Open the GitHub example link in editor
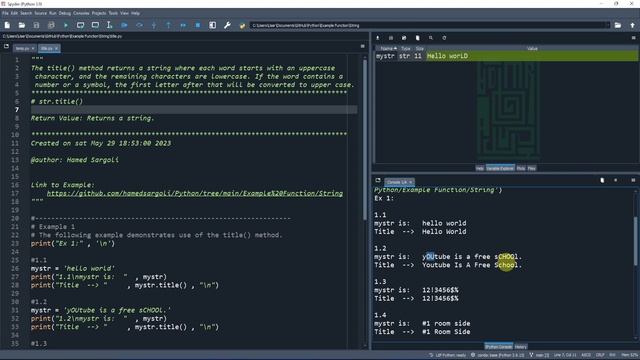 195,193
